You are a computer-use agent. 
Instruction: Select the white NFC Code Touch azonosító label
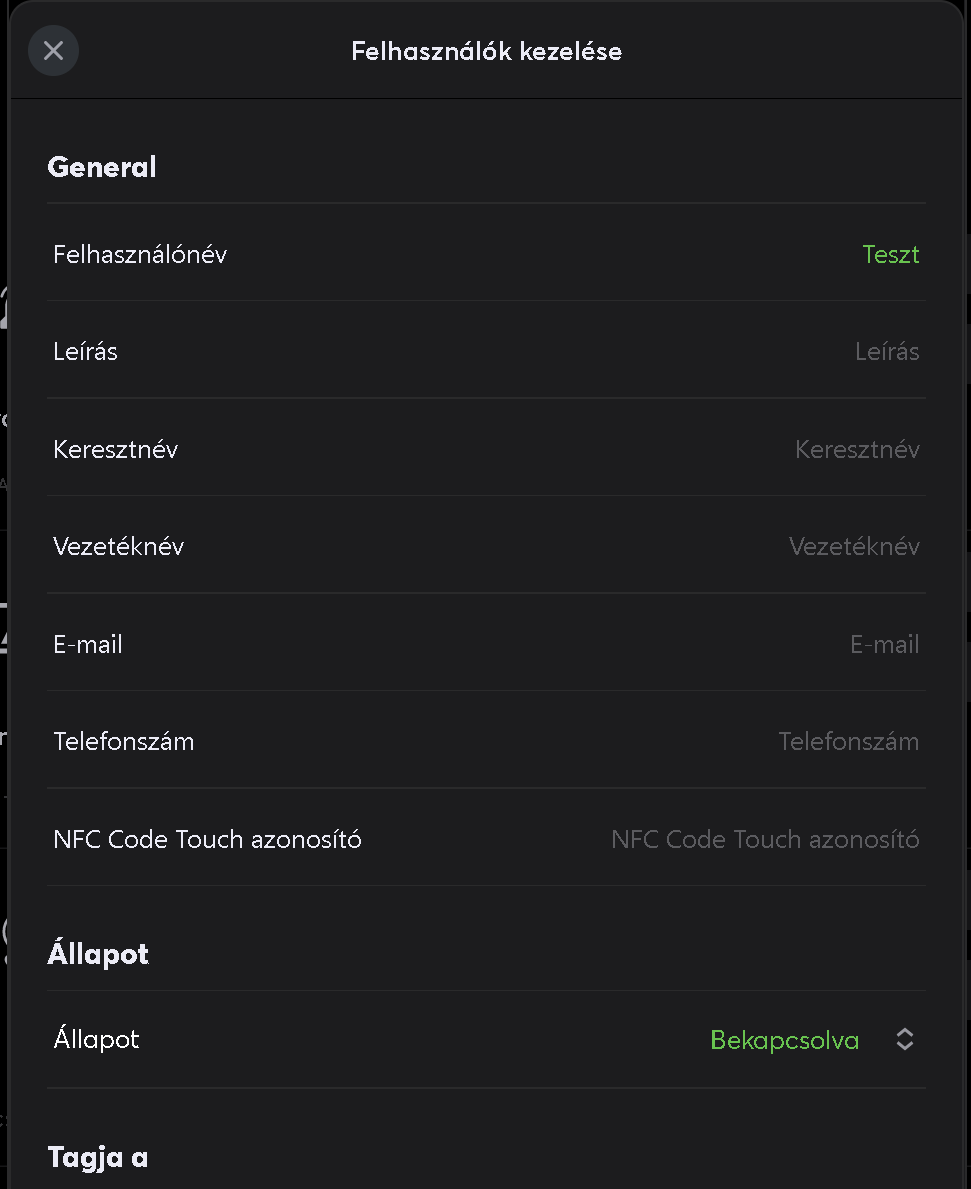(208, 839)
